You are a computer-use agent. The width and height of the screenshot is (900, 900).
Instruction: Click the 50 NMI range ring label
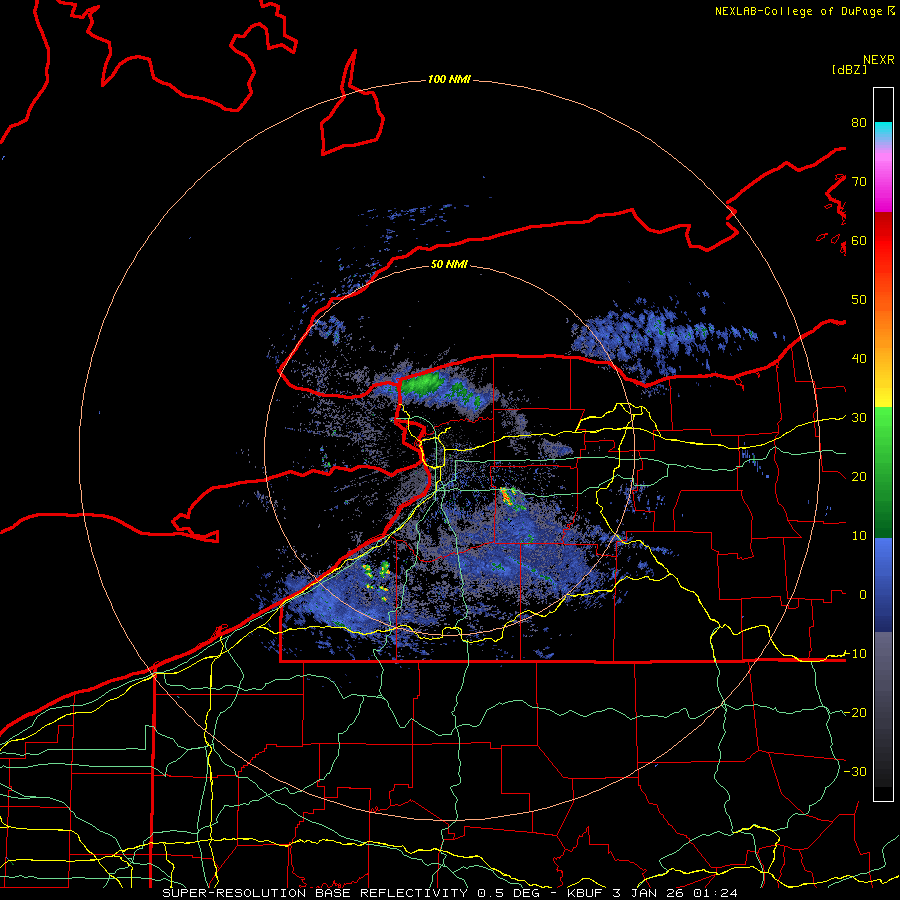pyautogui.click(x=449, y=264)
